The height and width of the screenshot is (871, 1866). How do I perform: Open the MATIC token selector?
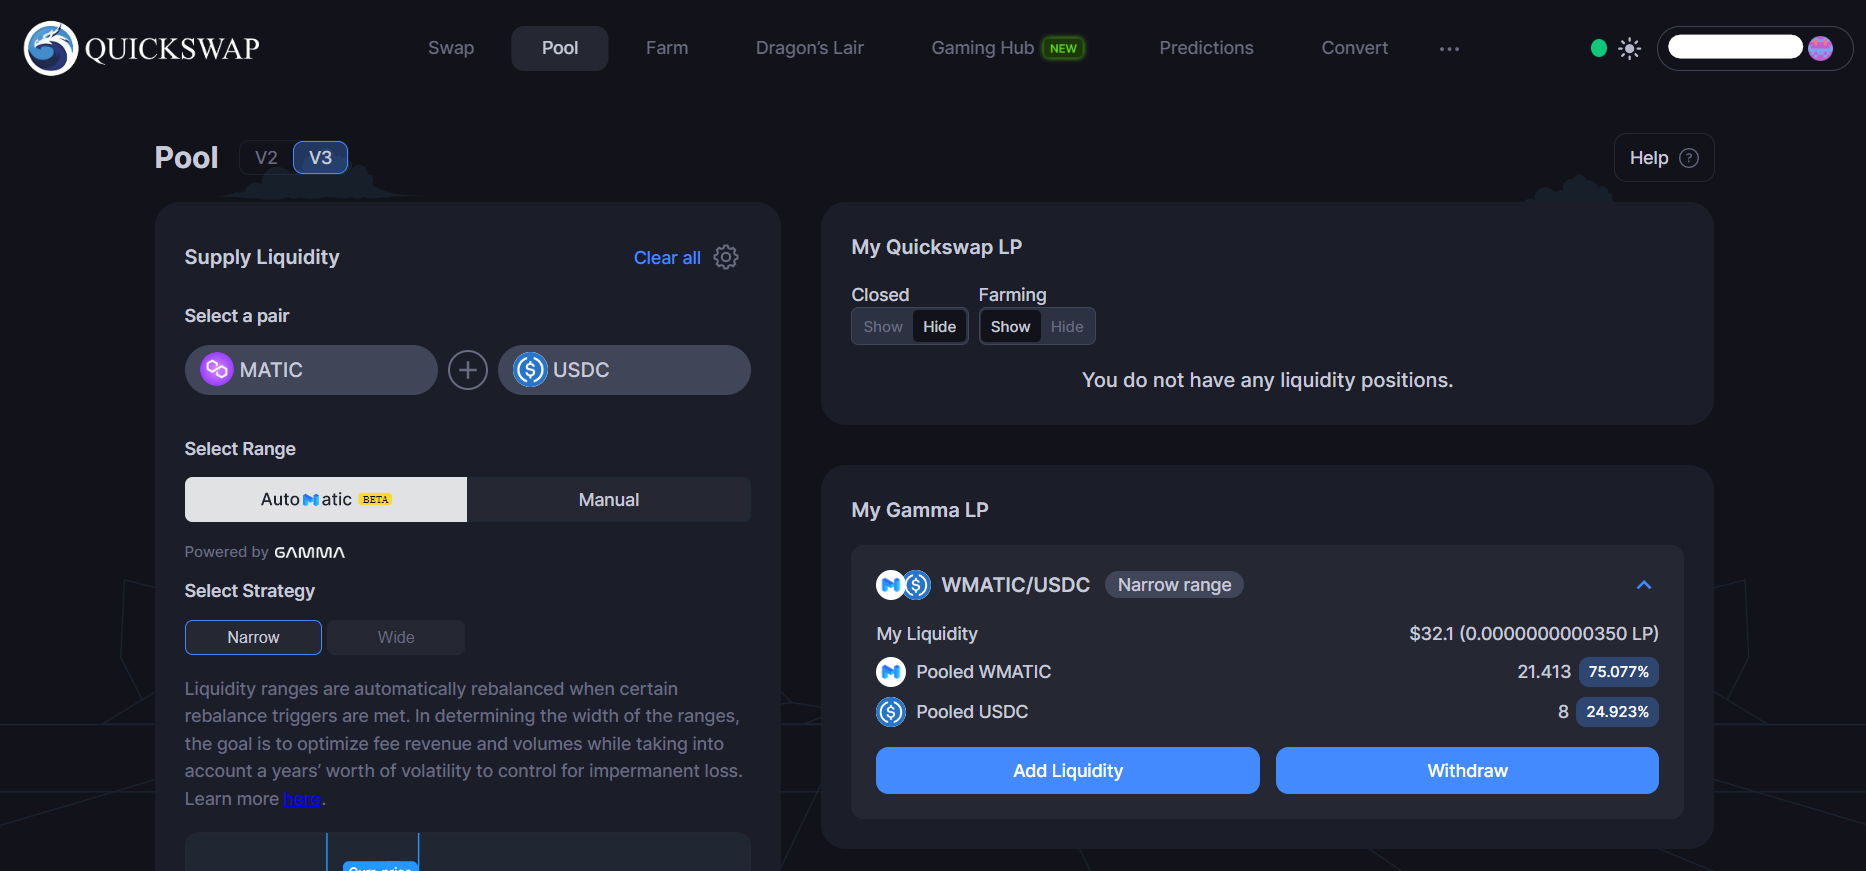coord(311,370)
